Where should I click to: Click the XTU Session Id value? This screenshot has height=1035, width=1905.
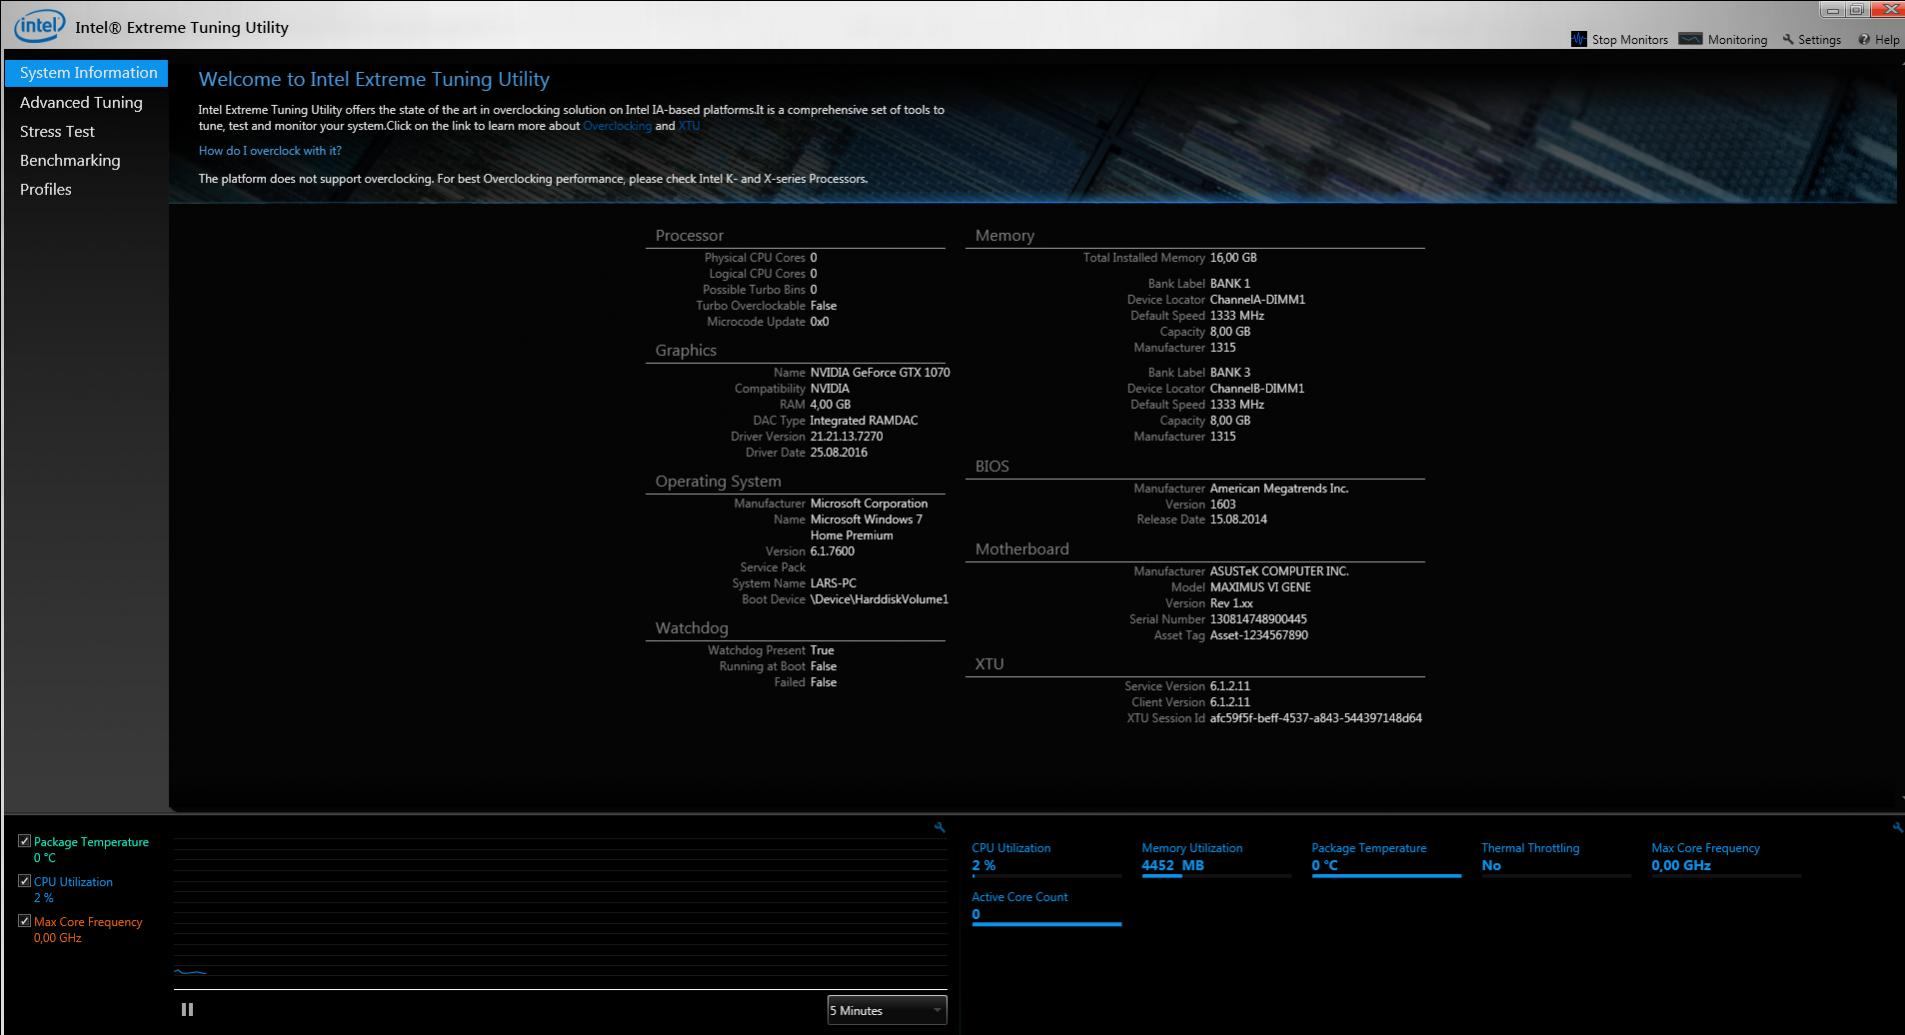point(1316,718)
